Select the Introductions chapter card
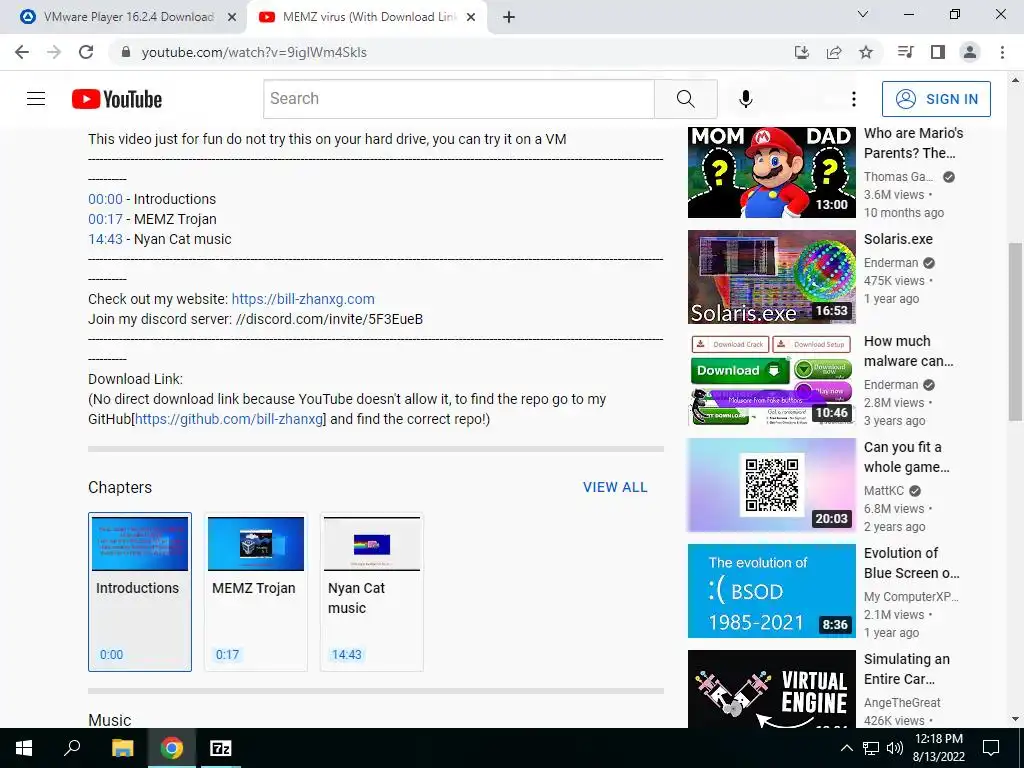The width and height of the screenshot is (1024, 768). [140, 592]
